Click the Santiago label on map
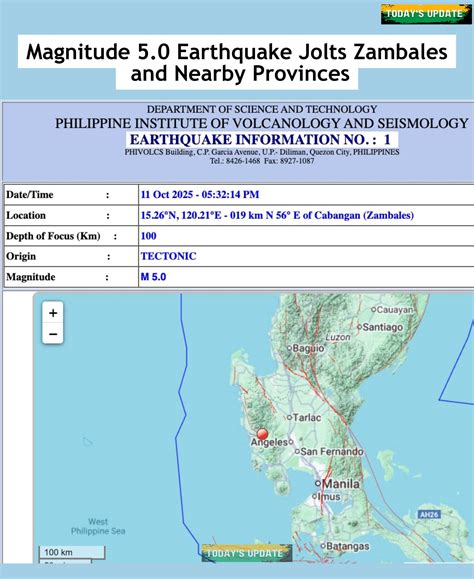Screen dimensions: 474x579 383,327
